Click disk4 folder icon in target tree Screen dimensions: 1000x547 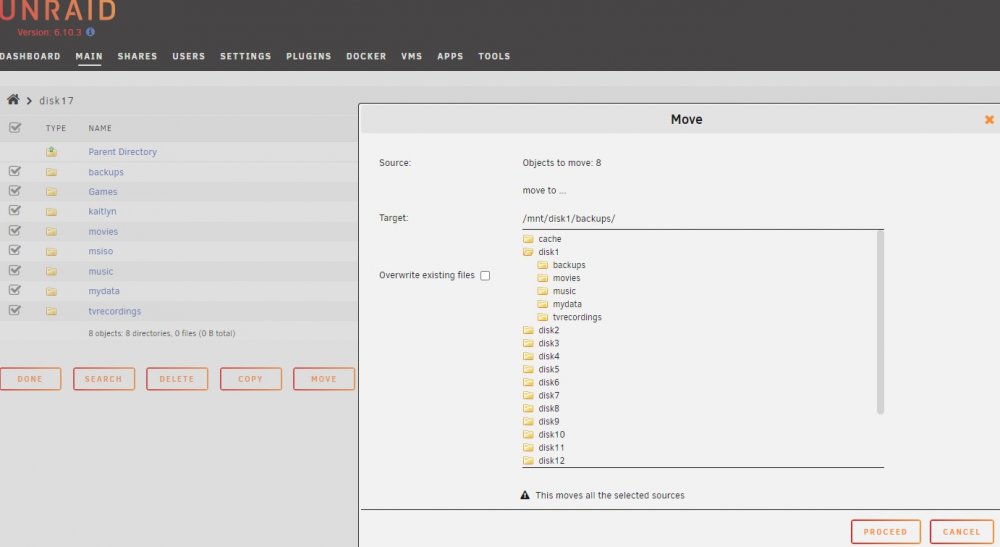[528, 356]
